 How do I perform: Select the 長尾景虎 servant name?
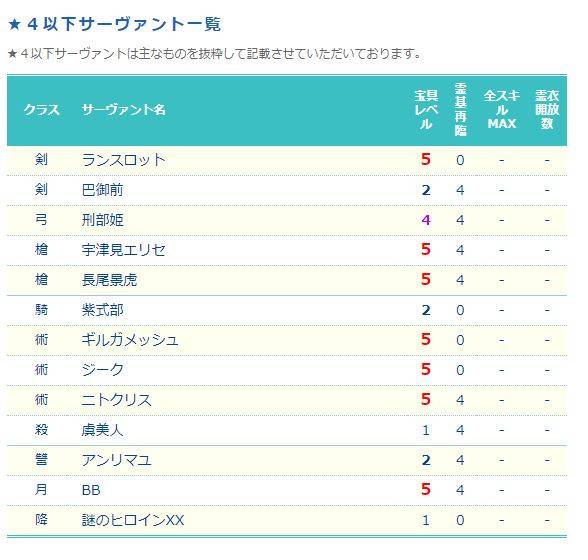(x=110, y=280)
